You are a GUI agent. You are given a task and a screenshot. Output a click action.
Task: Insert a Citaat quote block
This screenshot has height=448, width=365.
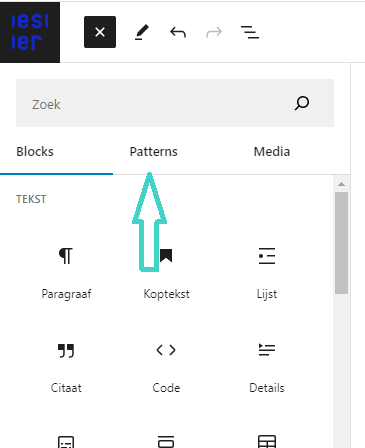pyautogui.click(x=66, y=368)
